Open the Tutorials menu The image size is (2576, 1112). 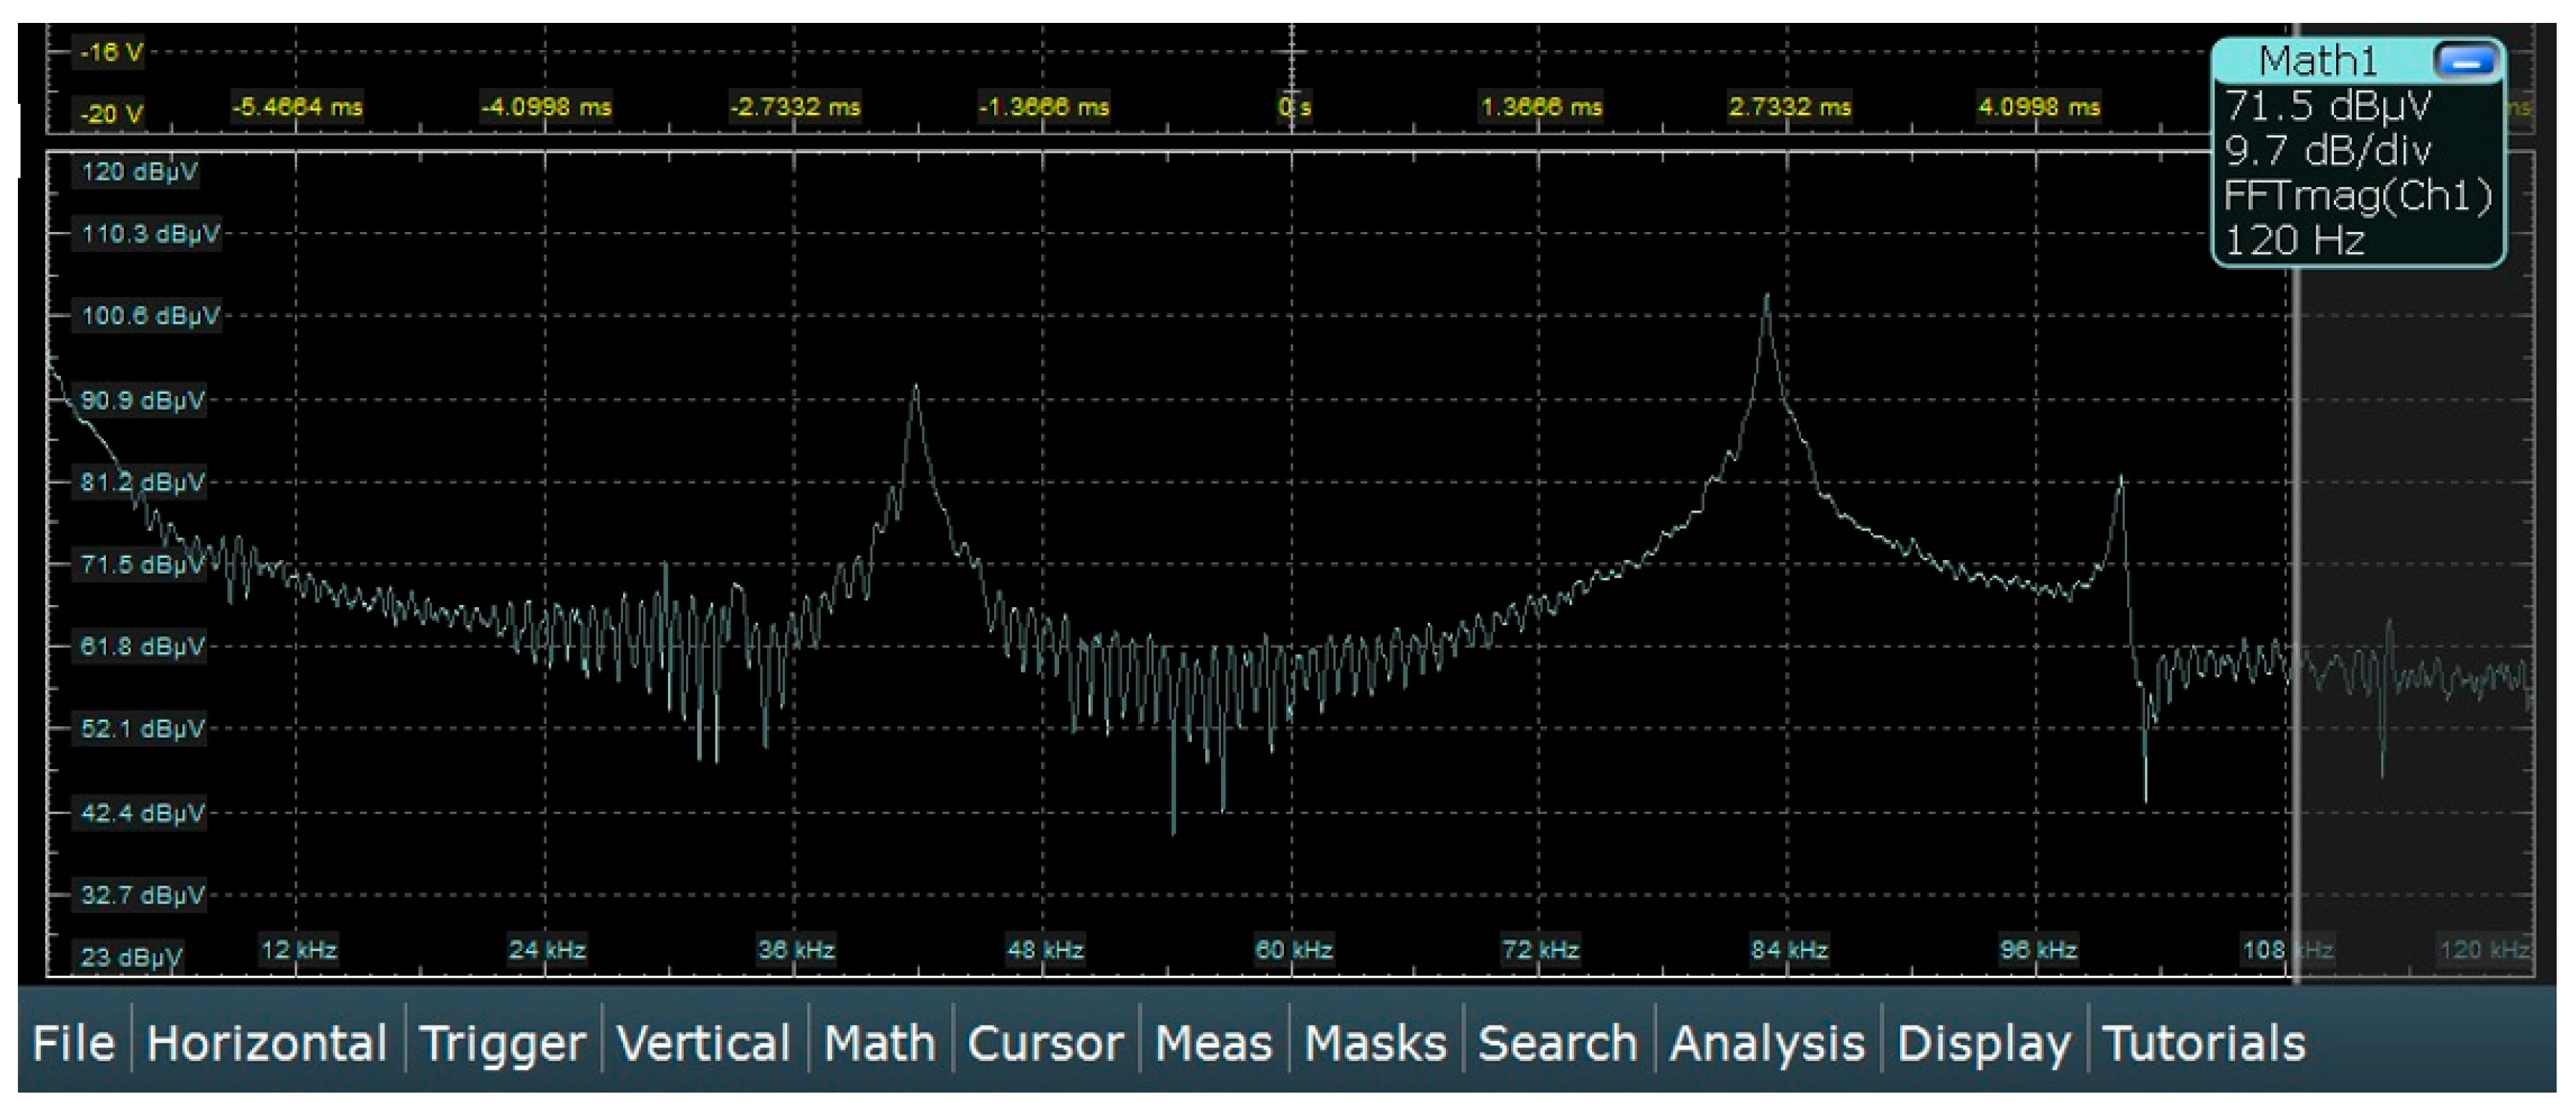pos(2204,1043)
